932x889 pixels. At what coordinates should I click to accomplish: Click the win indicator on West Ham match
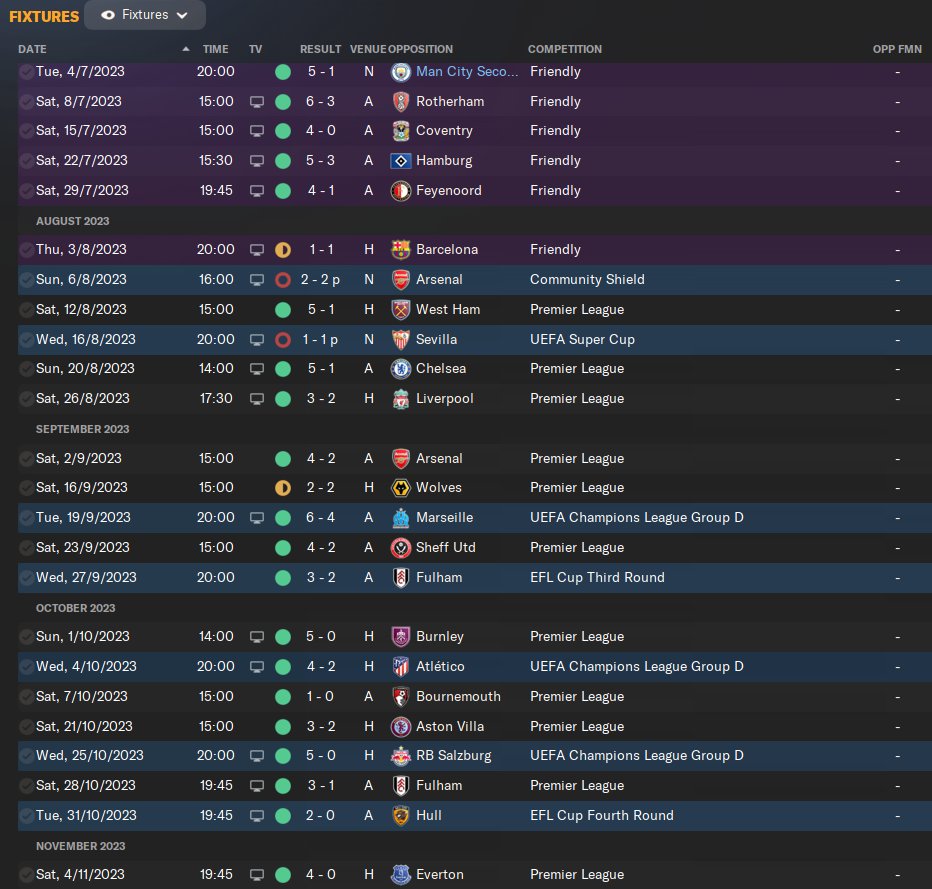(x=283, y=310)
